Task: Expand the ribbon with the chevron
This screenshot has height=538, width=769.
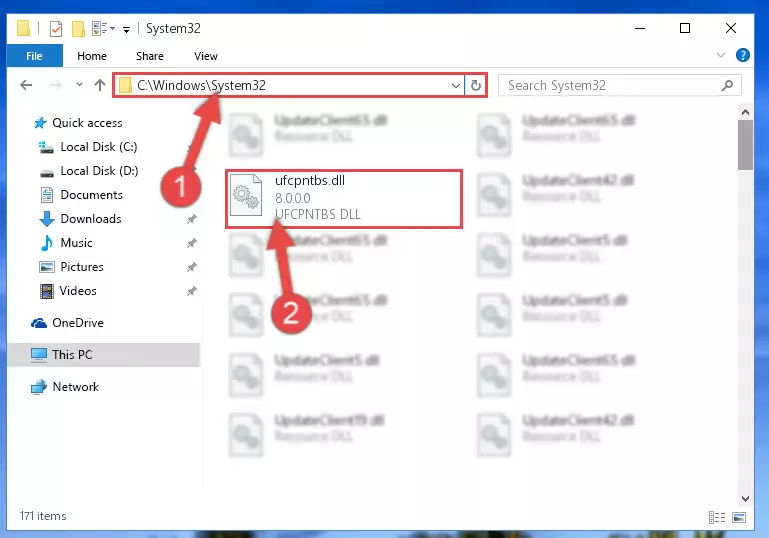Action: (720, 55)
